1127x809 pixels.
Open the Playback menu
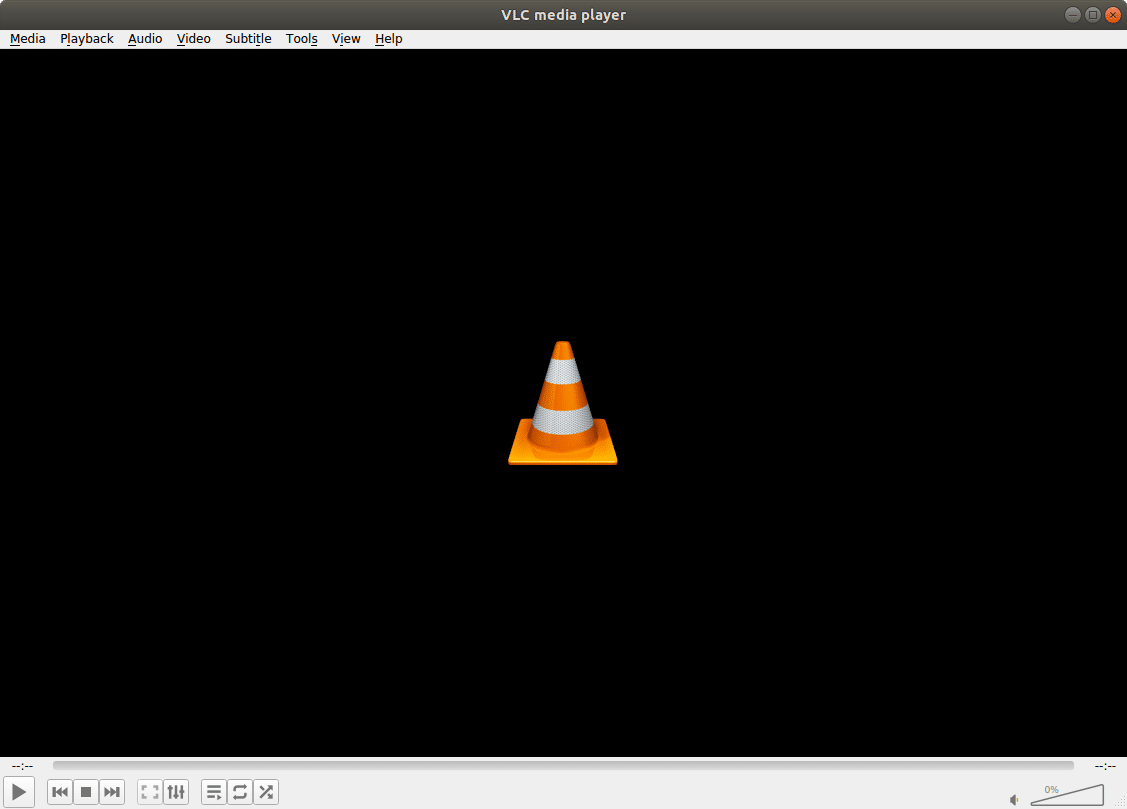87,39
